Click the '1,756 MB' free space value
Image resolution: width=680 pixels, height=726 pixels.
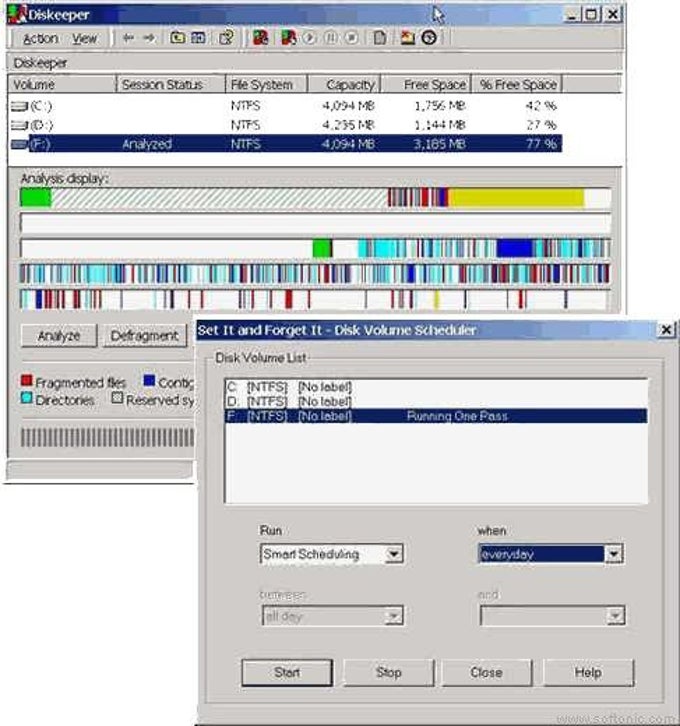click(439, 106)
